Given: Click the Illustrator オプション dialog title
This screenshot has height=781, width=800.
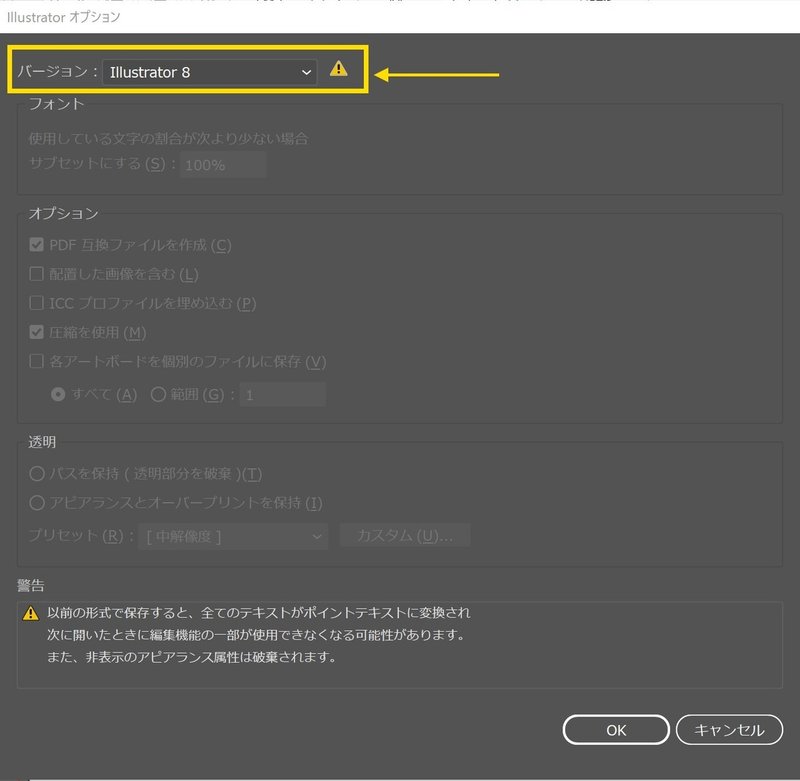Looking at the screenshot, I should (x=64, y=17).
